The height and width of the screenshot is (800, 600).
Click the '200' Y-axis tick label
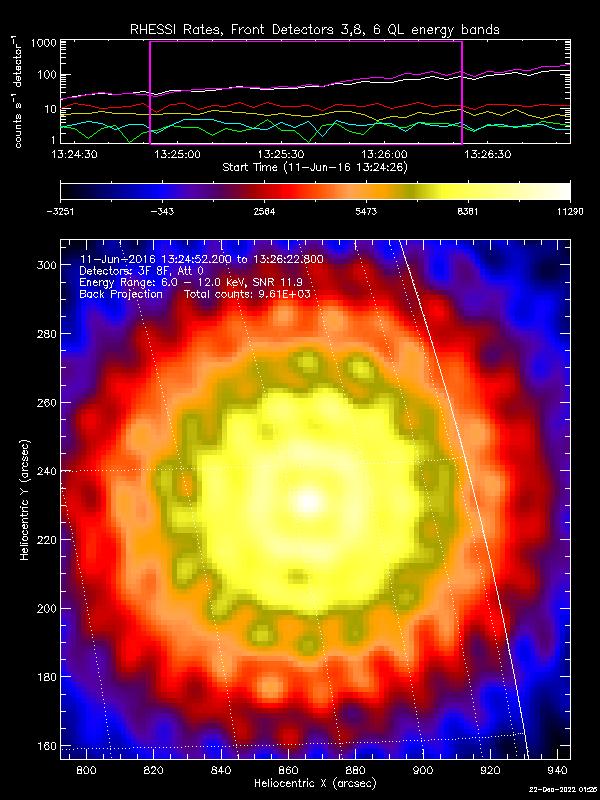(x=47, y=609)
